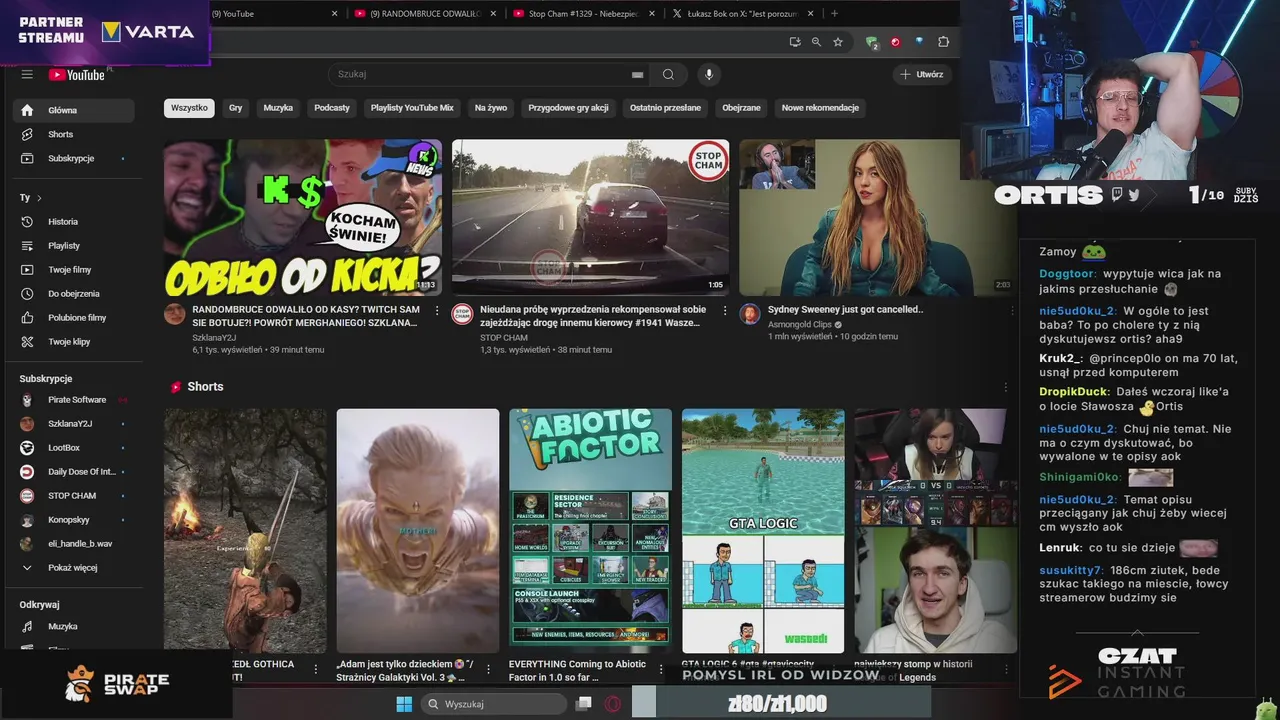Open options menu for Sydney Sweeney video

pos(1012,311)
